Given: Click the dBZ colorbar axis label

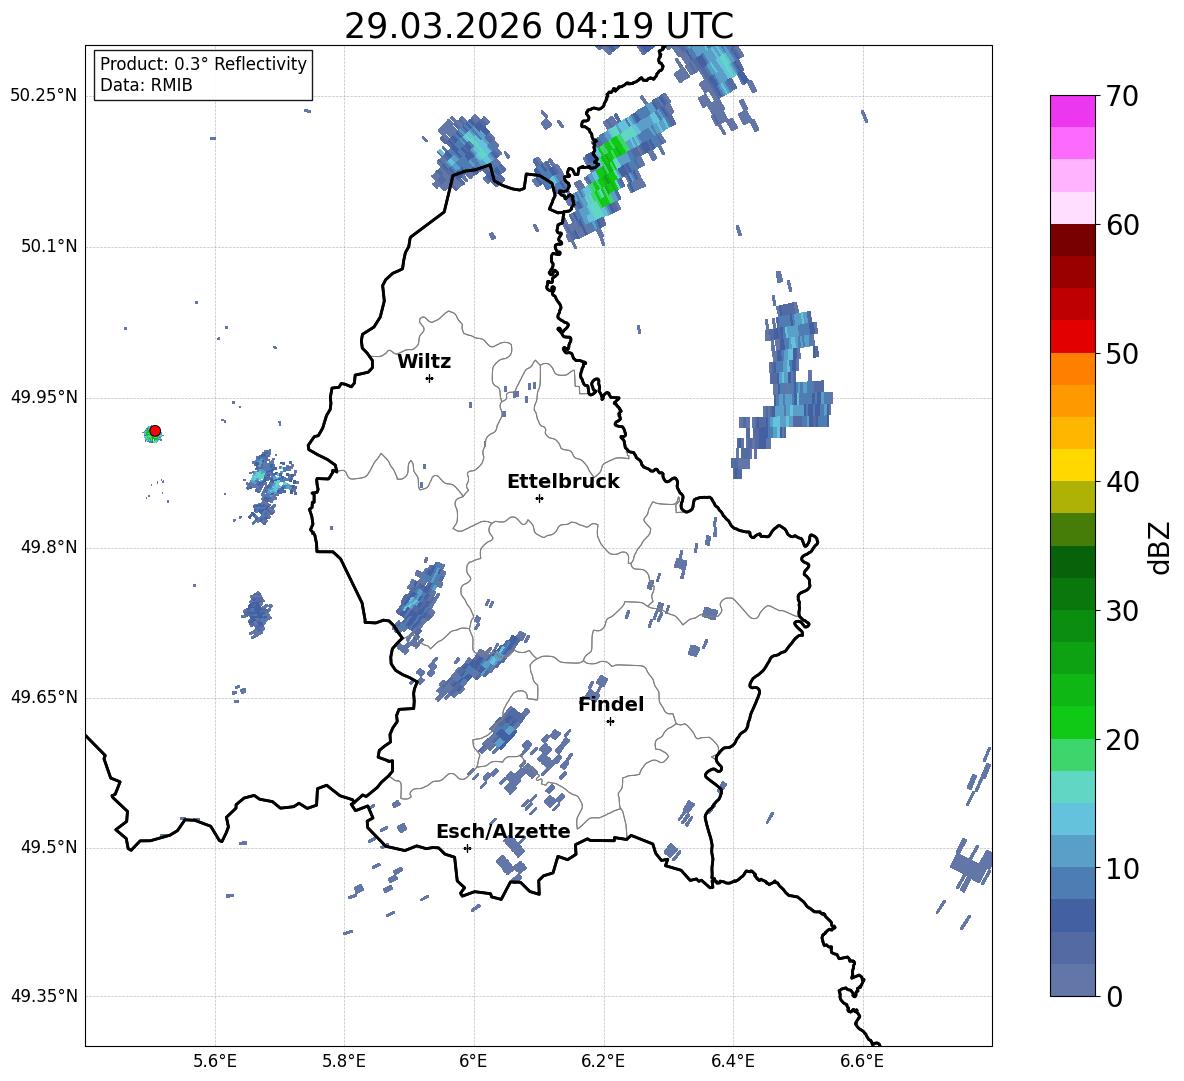Looking at the screenshot, I should (x=1160, y=547).
